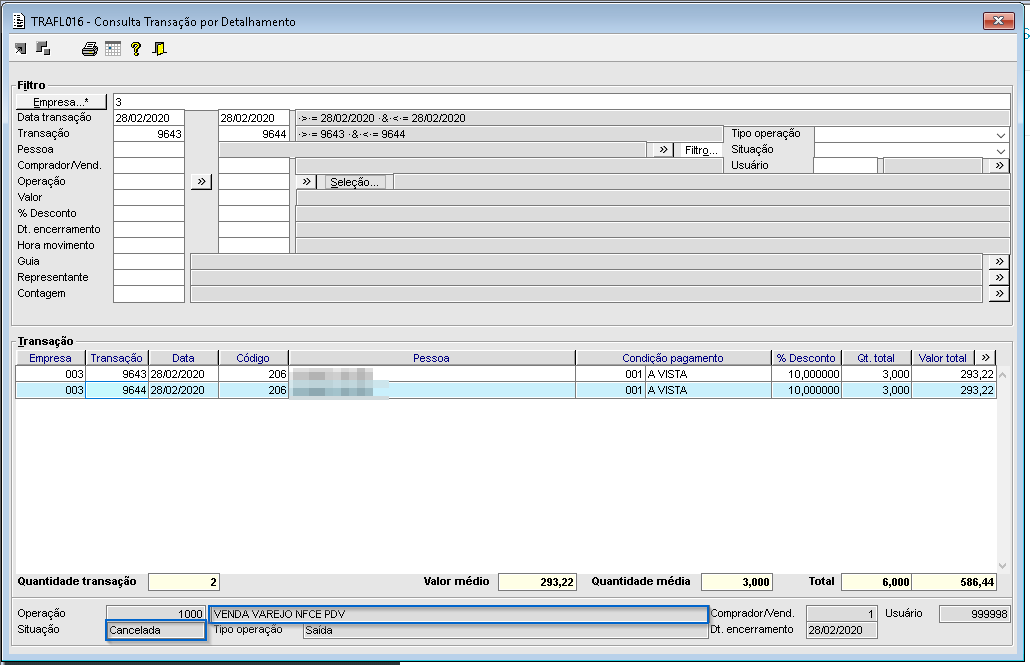
Task: Click the » lookup button for Usuário
Action: [999, 166]
